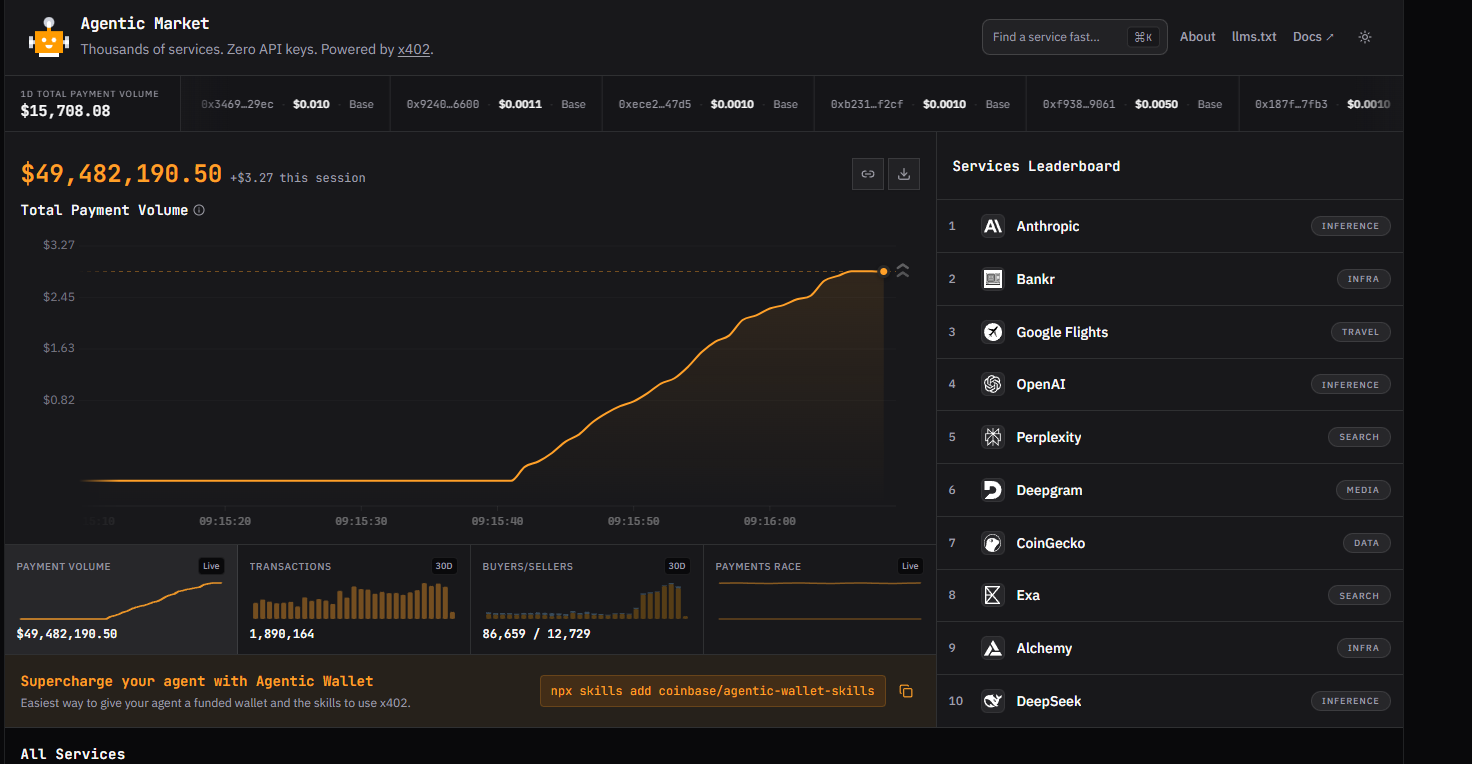Copy chart link using the link icon

click(x=867, y=174)
